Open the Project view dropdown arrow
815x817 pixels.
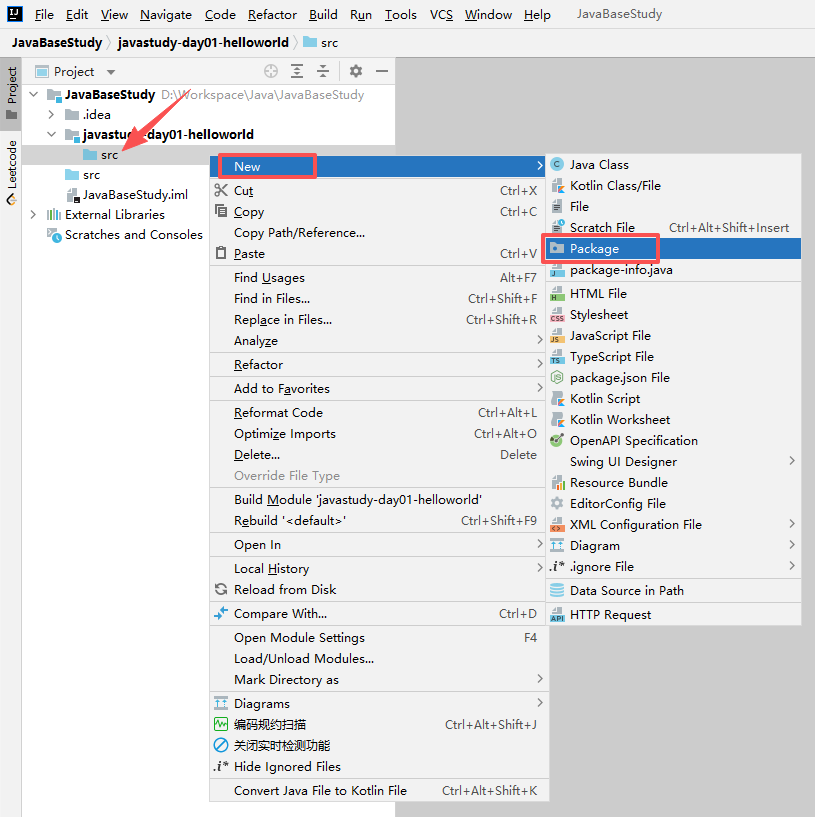[x=110, y=71]
